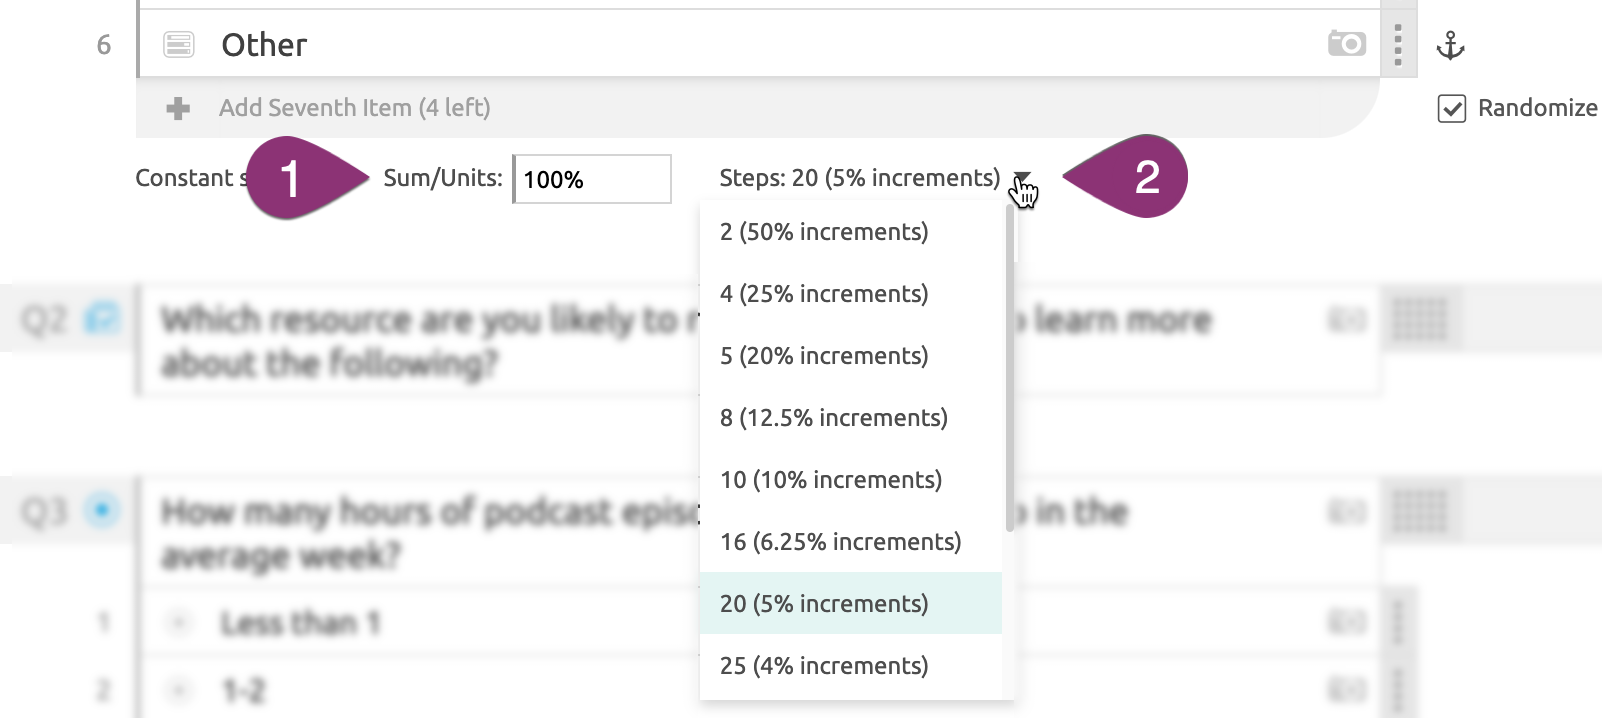Click the item type icon beside Other
The width and height of the screenshot is (1602, 718).
(x=179, y=44)
